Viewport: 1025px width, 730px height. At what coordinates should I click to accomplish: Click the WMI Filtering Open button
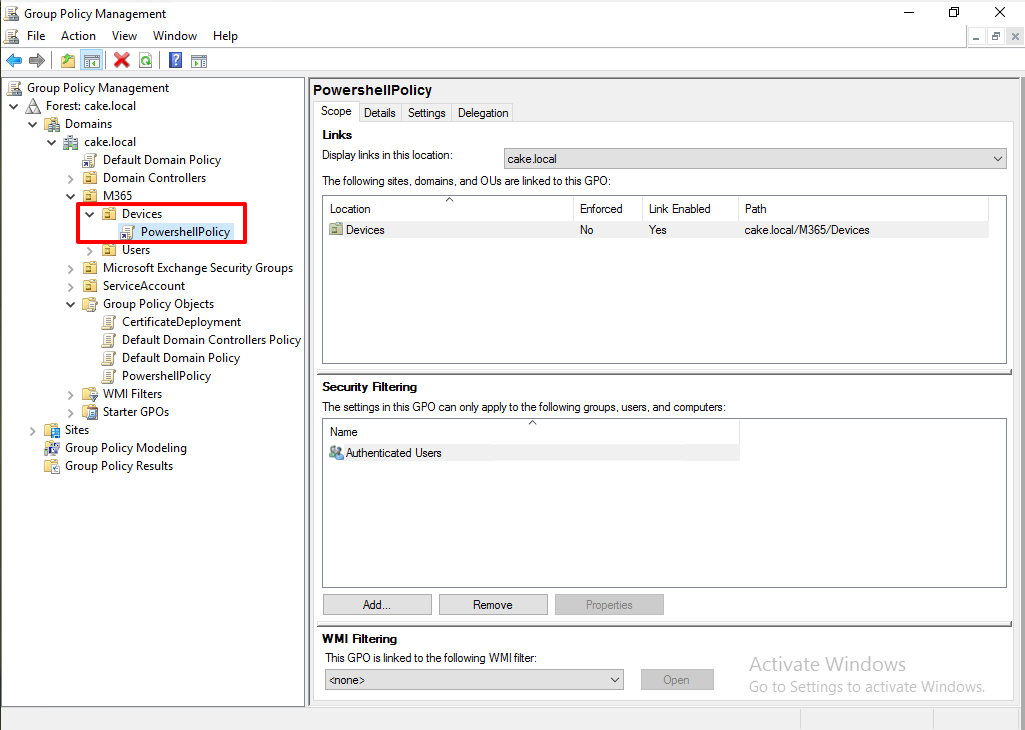coord(677,680)
